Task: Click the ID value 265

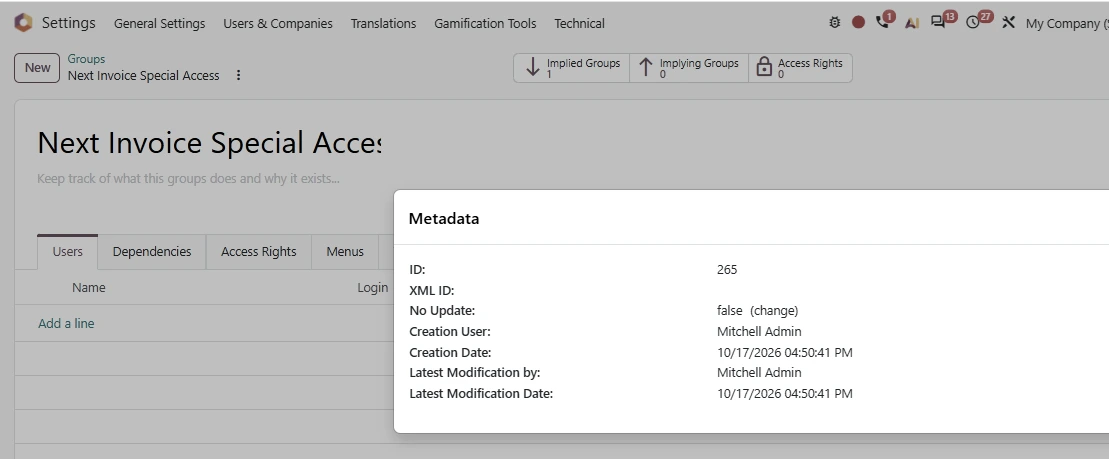Action: pyautogui.click(x=727, y=269)
